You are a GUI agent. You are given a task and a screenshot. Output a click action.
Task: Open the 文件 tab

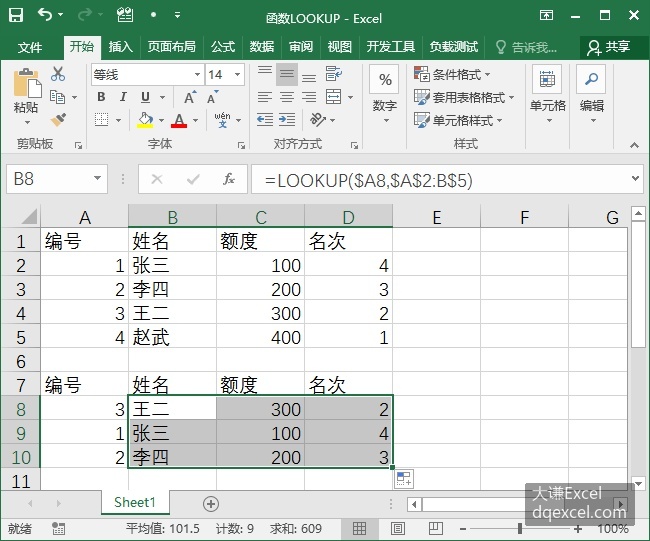(x=30, y=47)
